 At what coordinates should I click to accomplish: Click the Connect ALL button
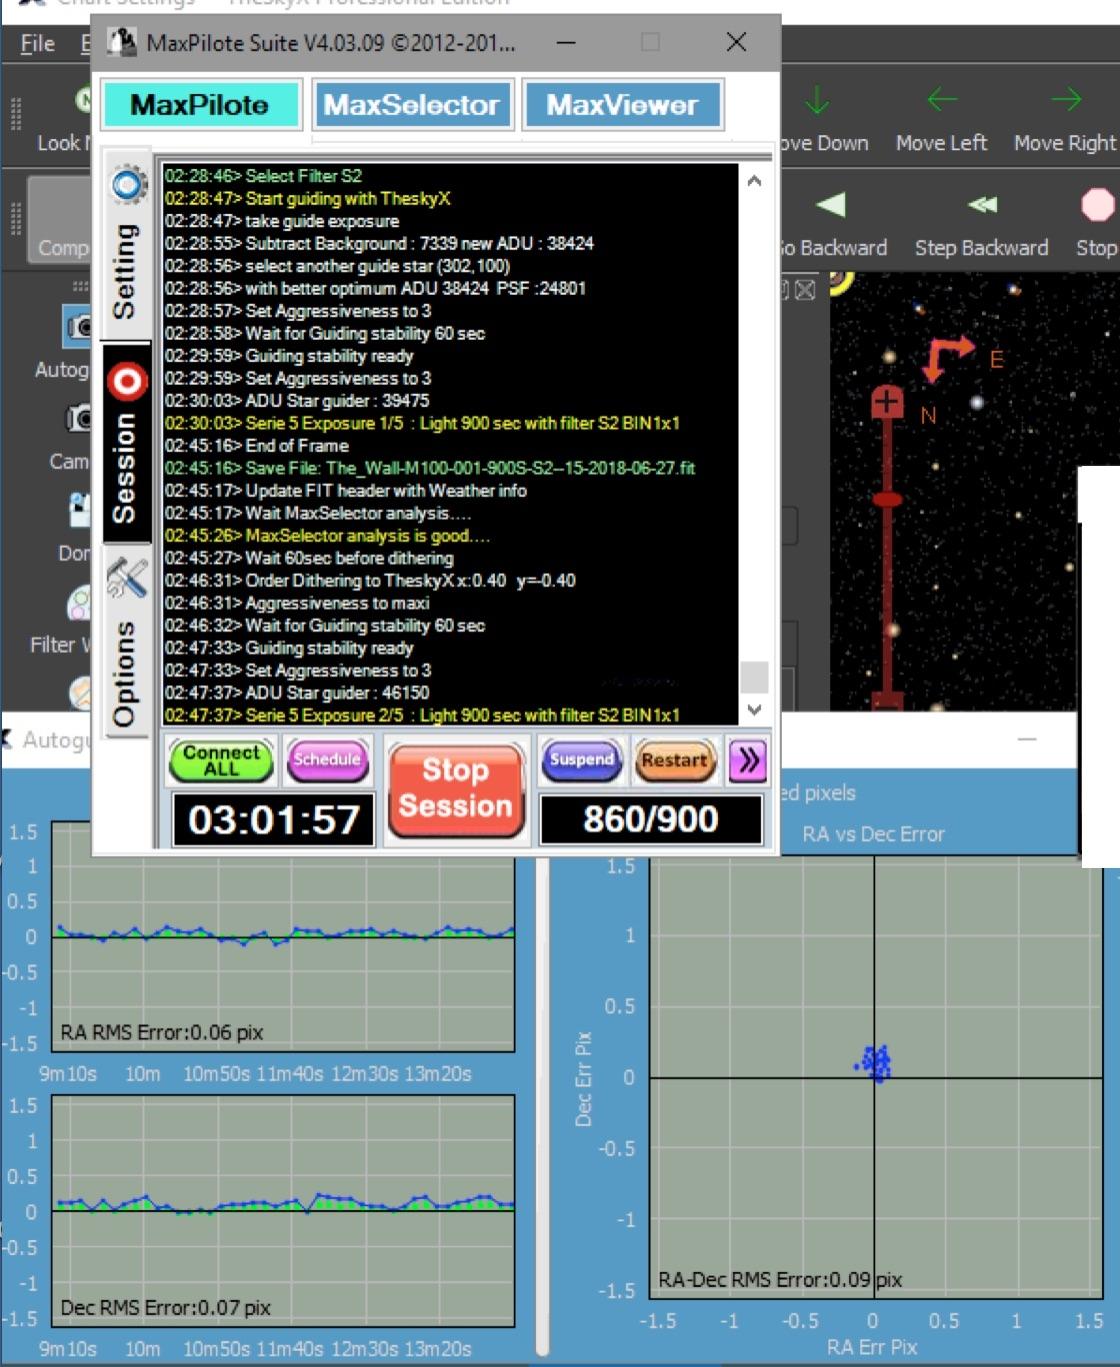[221, 761]
